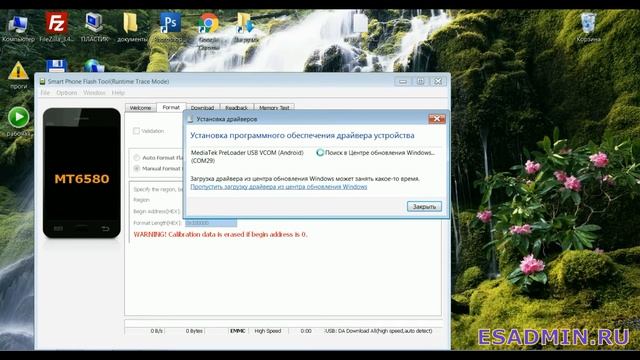Switch to the Welcome tab
The image size is (640, 360).
140,108
